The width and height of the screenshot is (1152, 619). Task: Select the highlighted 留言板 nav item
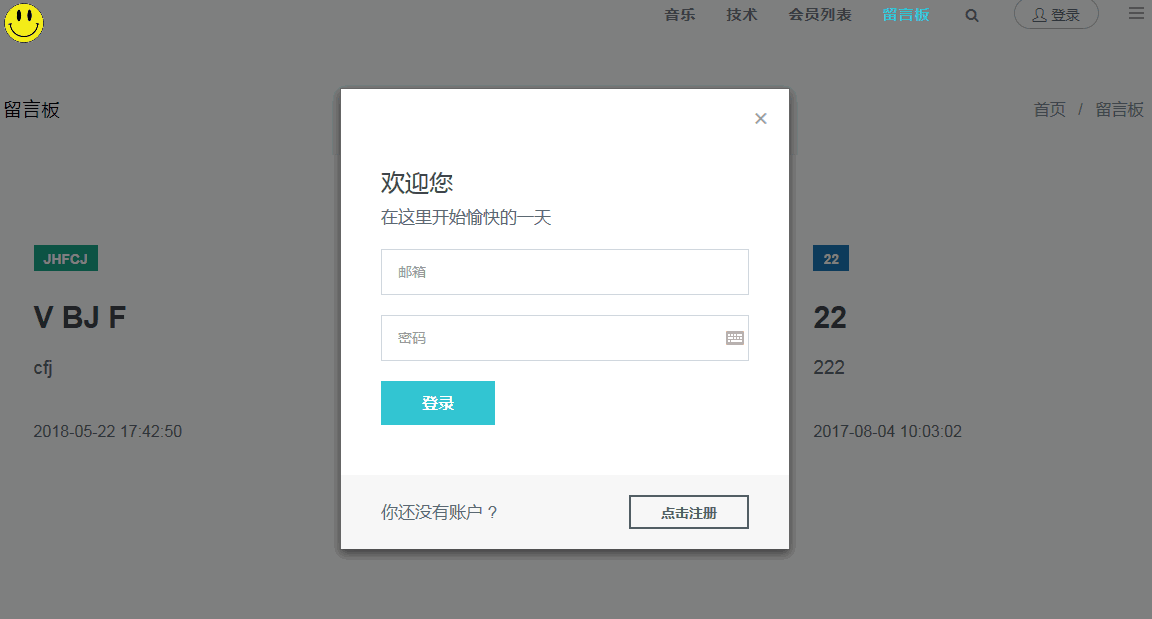pos(906,15)
